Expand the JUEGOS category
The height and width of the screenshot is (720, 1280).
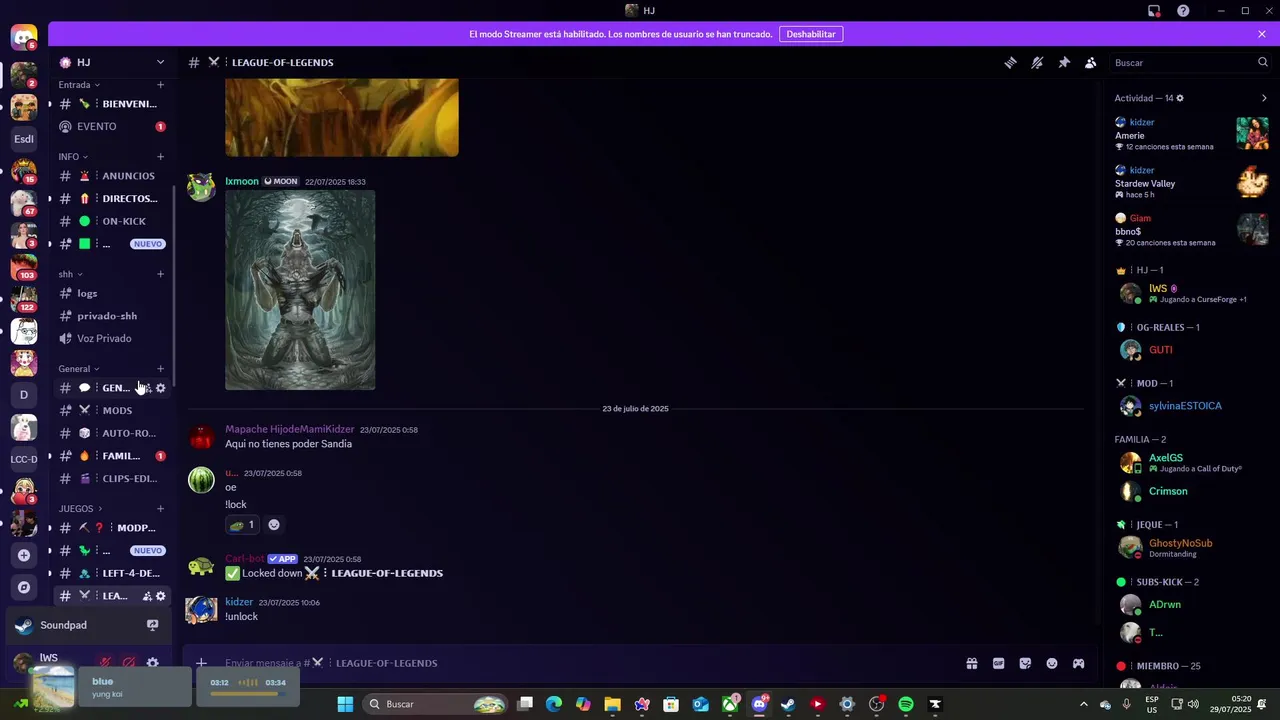80,509
